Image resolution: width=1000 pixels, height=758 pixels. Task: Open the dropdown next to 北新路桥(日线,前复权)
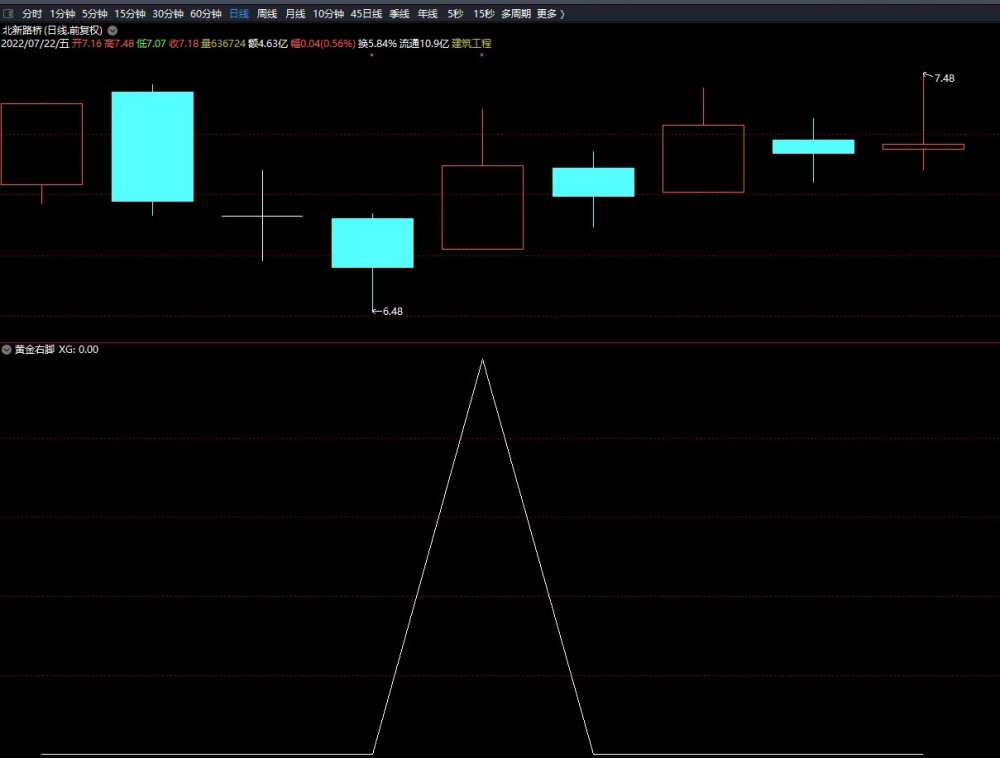pos(112,30)
